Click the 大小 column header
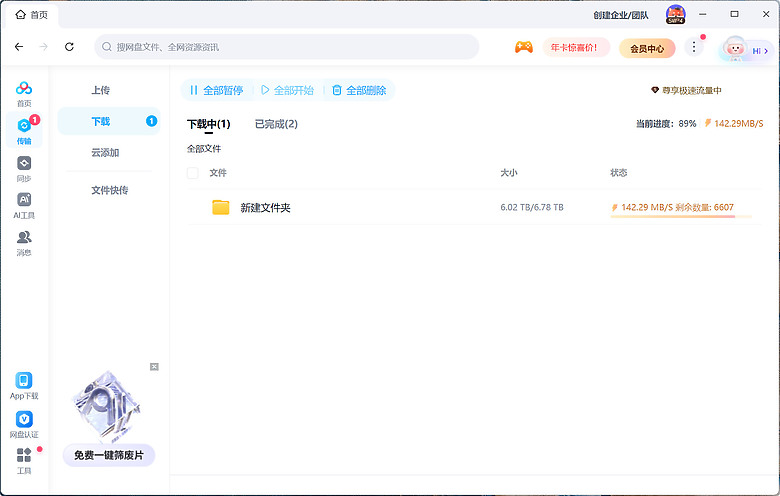780x496 pixels. (508, 173)
